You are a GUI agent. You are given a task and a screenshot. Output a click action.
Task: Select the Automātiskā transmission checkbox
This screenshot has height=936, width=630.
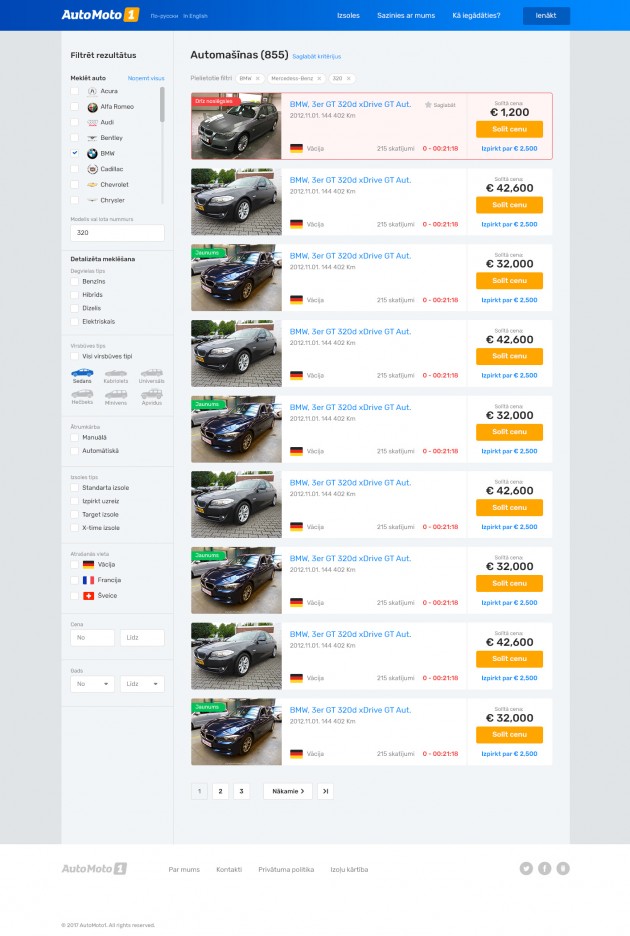75,451
